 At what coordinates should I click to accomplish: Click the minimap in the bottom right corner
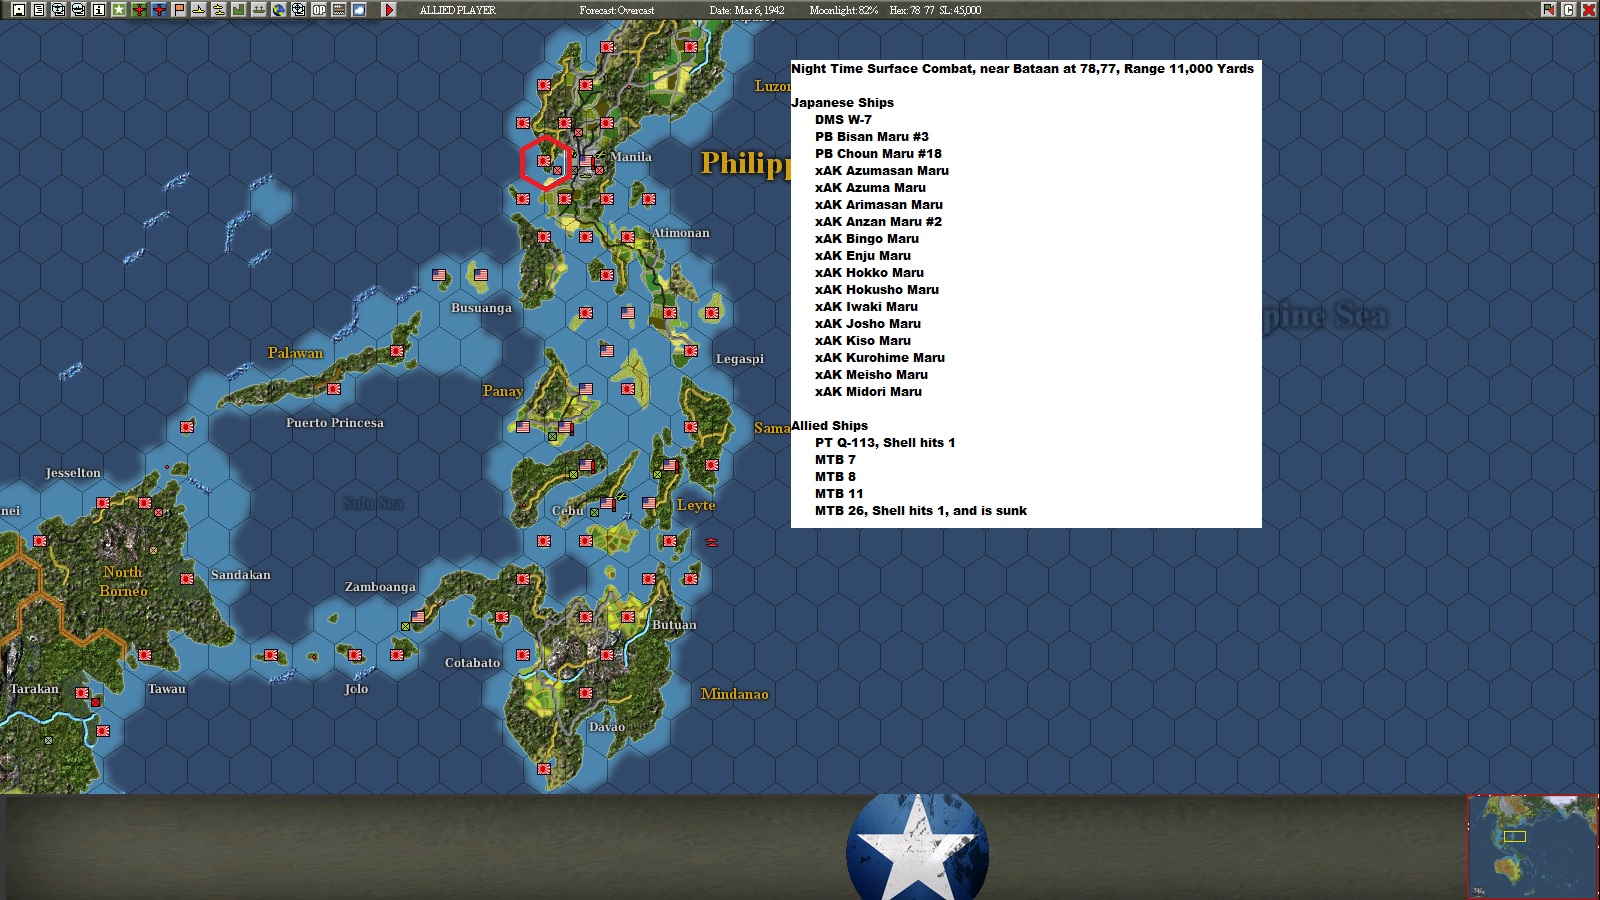(1529, 845)
